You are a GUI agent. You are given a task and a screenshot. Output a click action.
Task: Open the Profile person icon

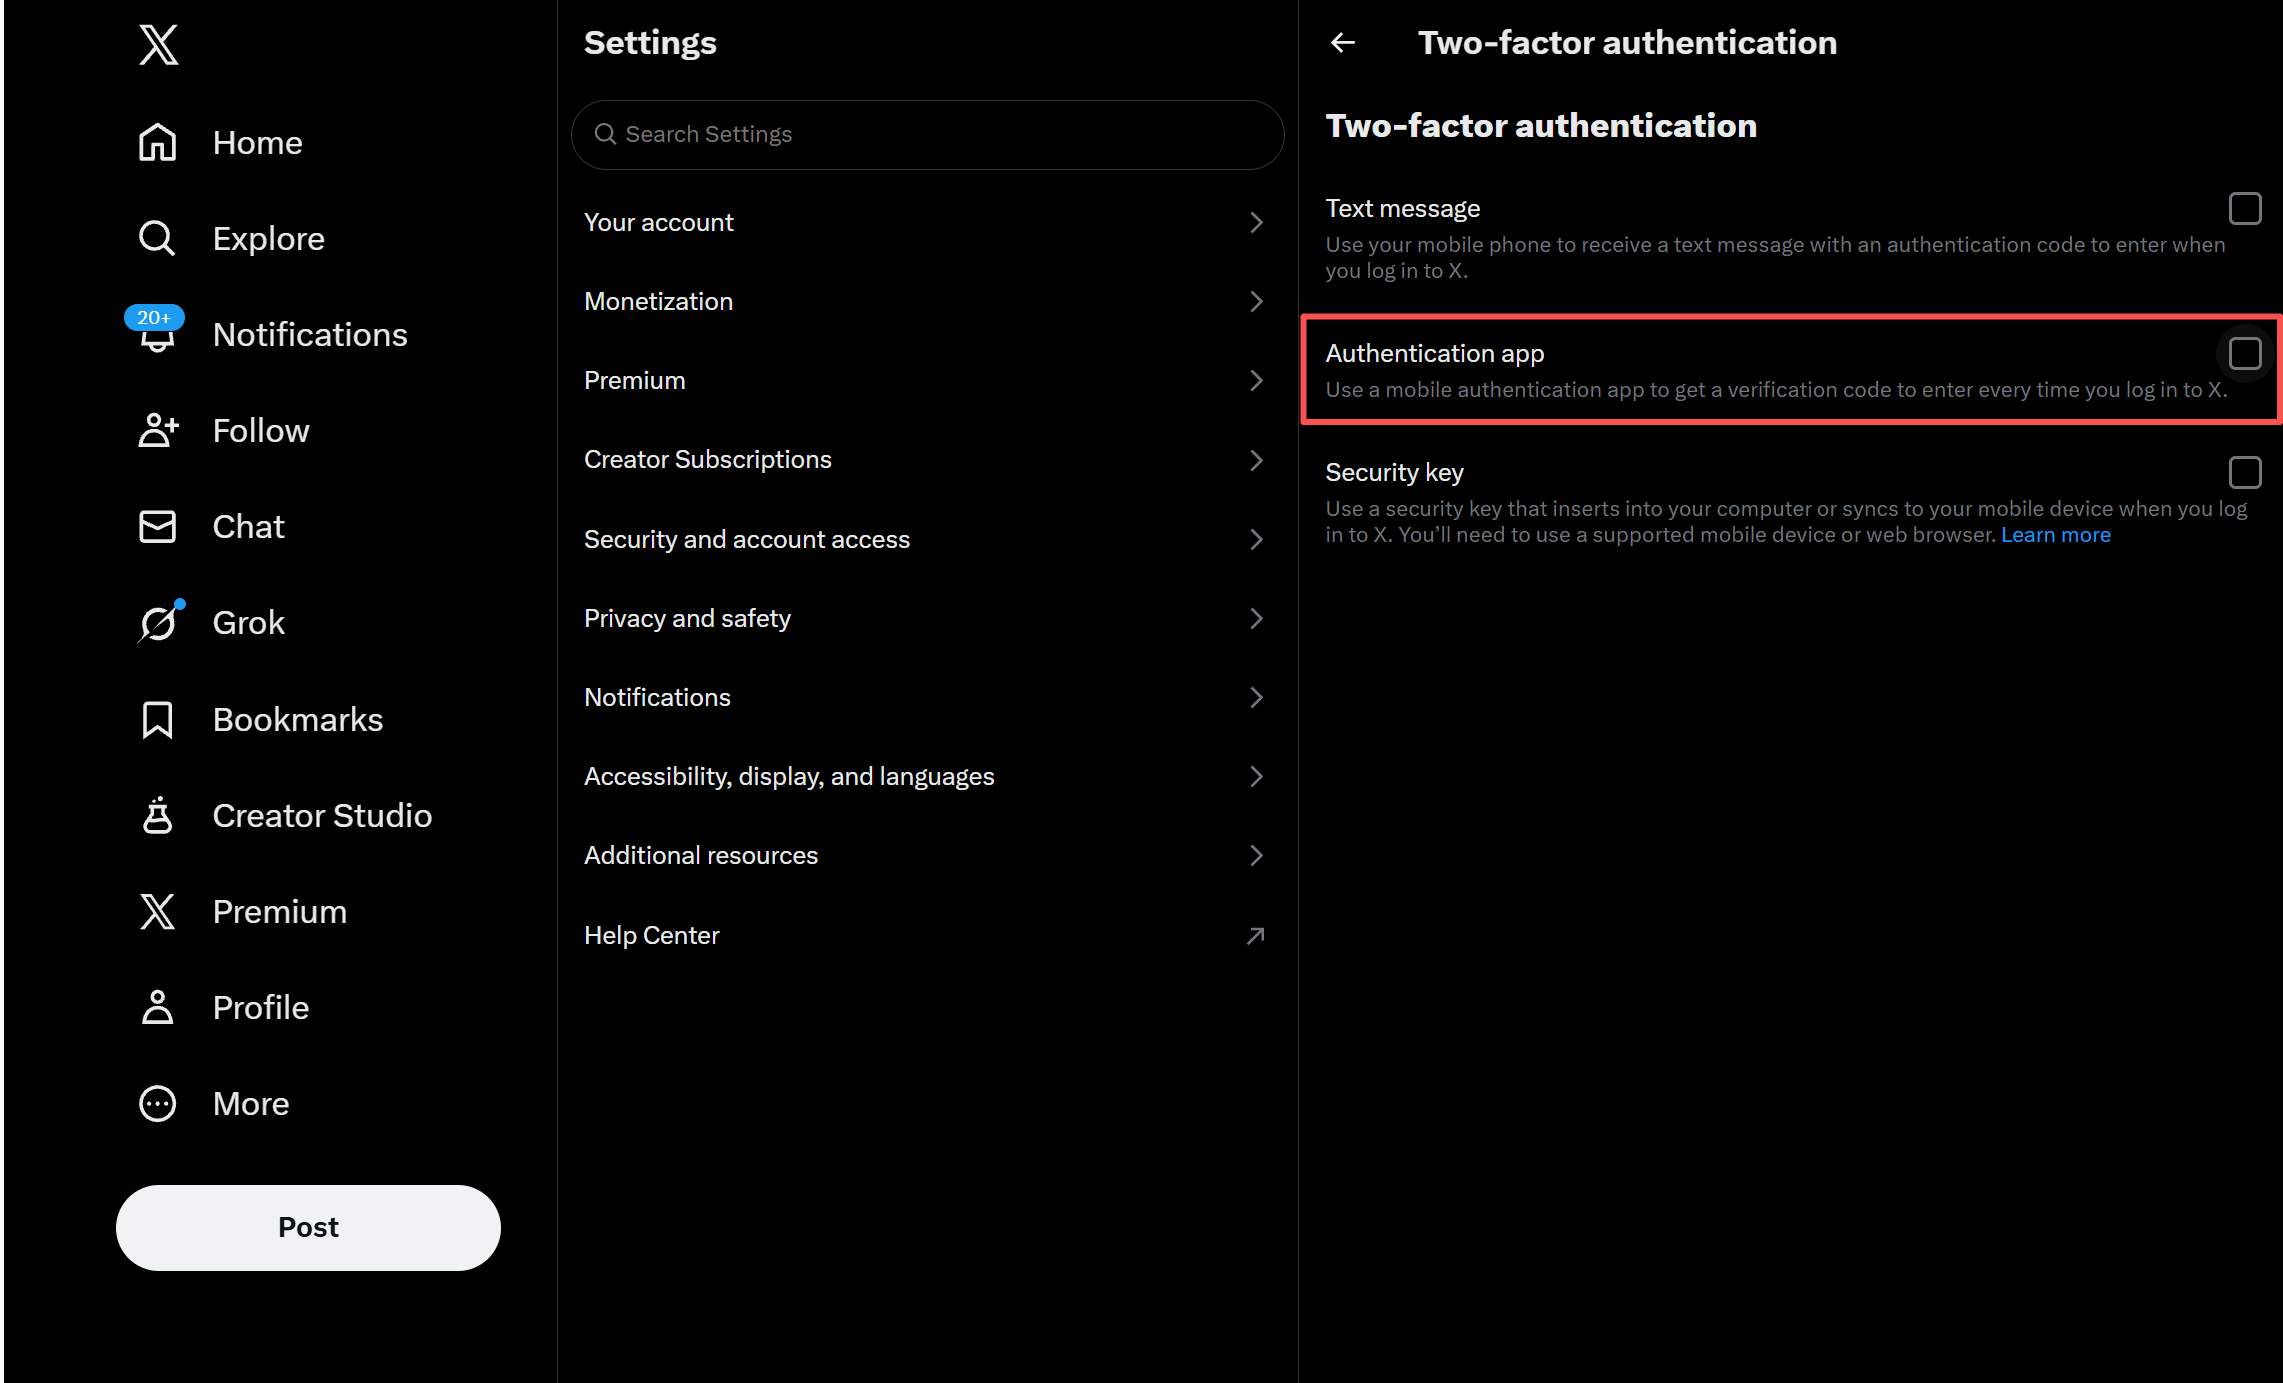157,1007
